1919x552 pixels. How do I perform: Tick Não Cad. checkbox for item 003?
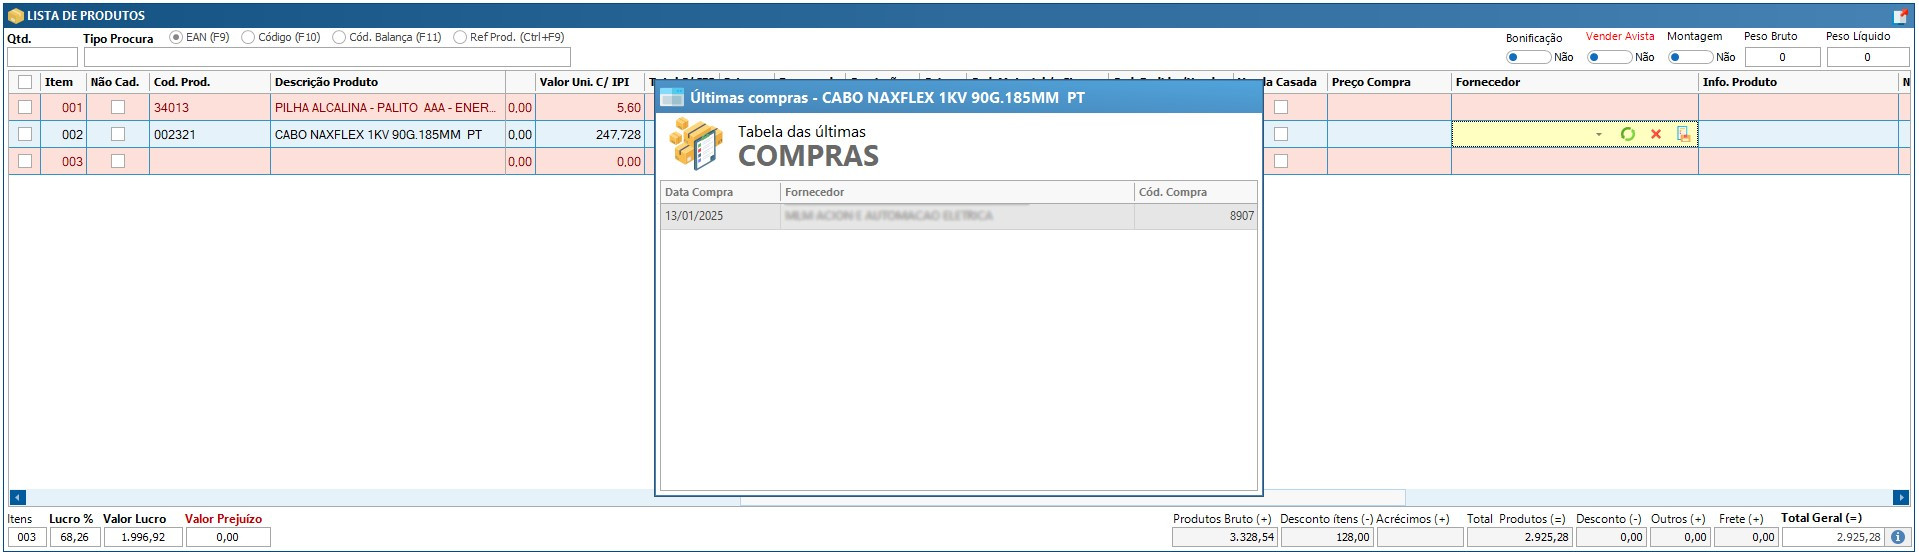[118, 161]
